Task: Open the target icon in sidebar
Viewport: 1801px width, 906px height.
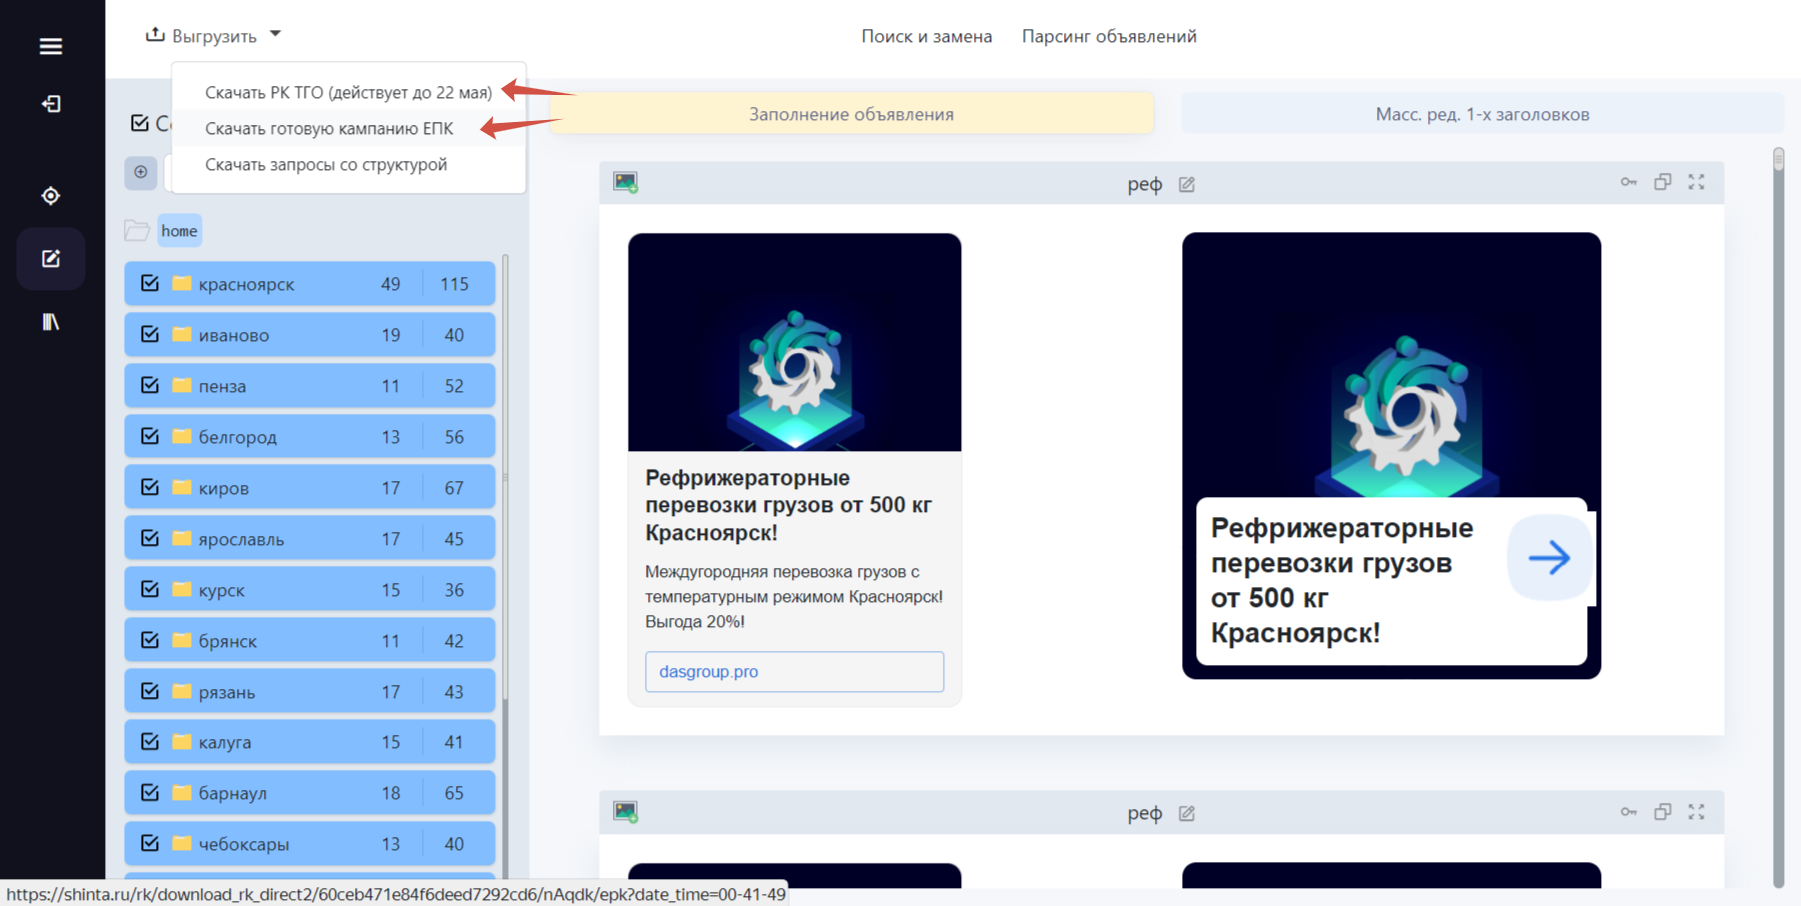Action: point(51,196)
